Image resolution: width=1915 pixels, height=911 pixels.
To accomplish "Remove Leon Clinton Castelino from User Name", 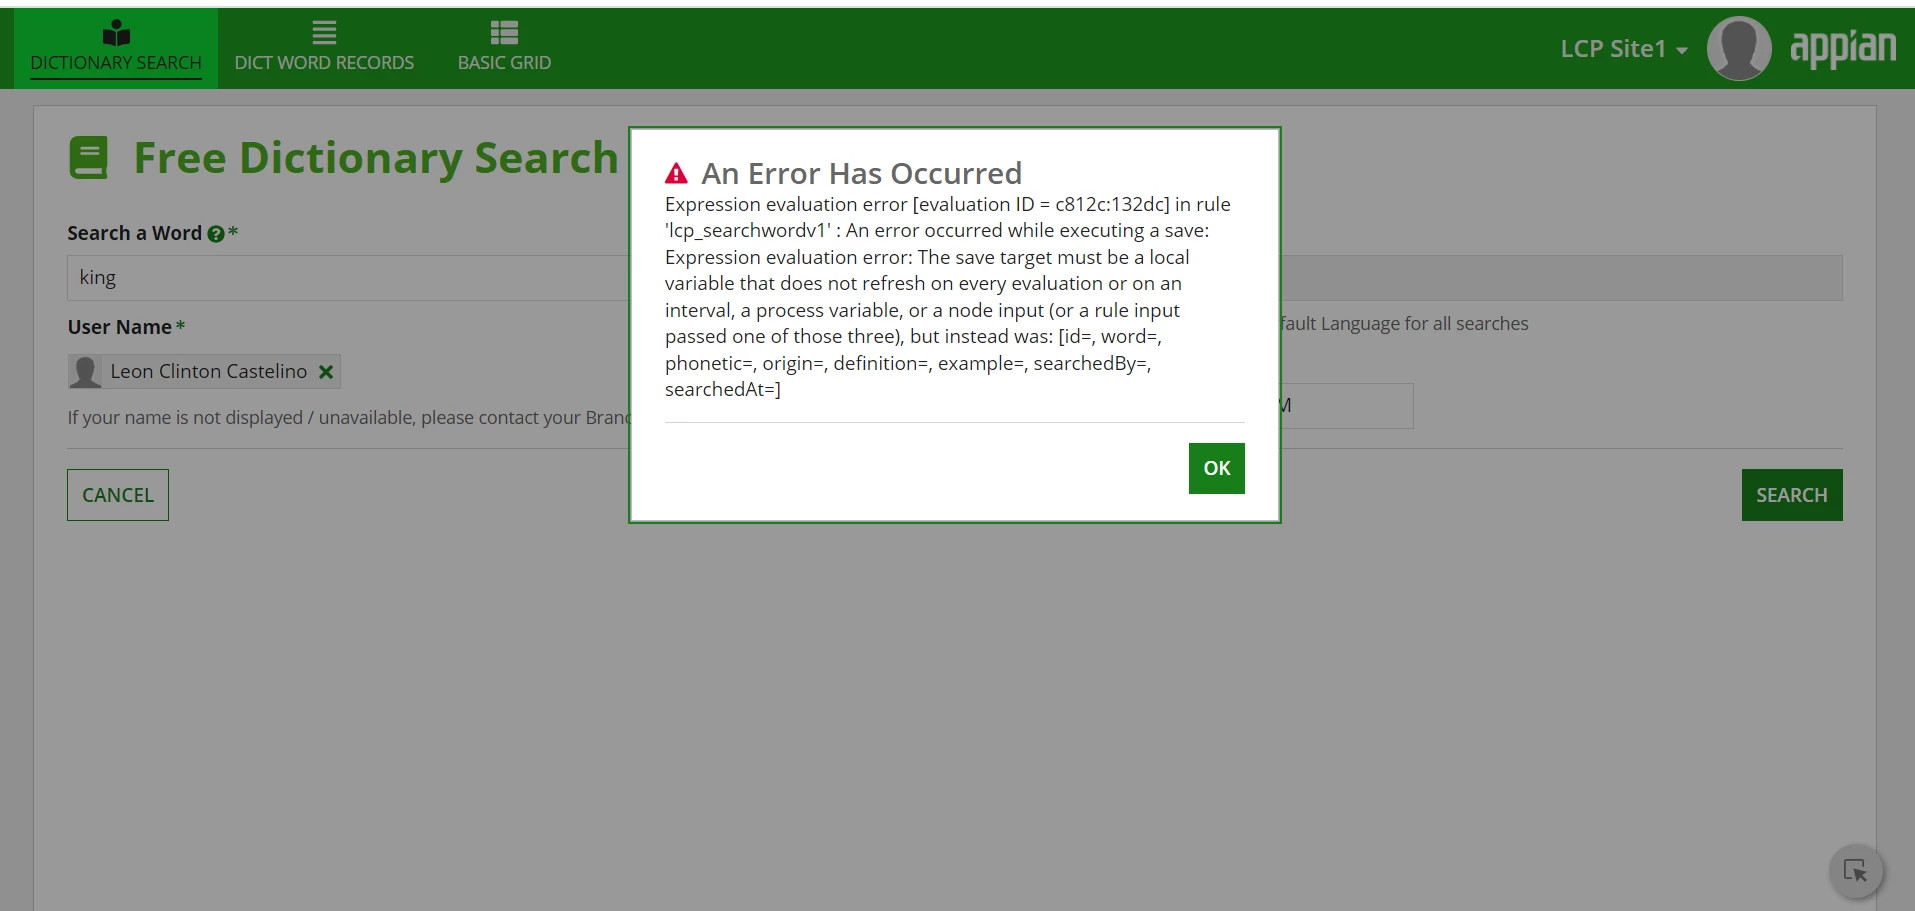I will tap(326, 372).
